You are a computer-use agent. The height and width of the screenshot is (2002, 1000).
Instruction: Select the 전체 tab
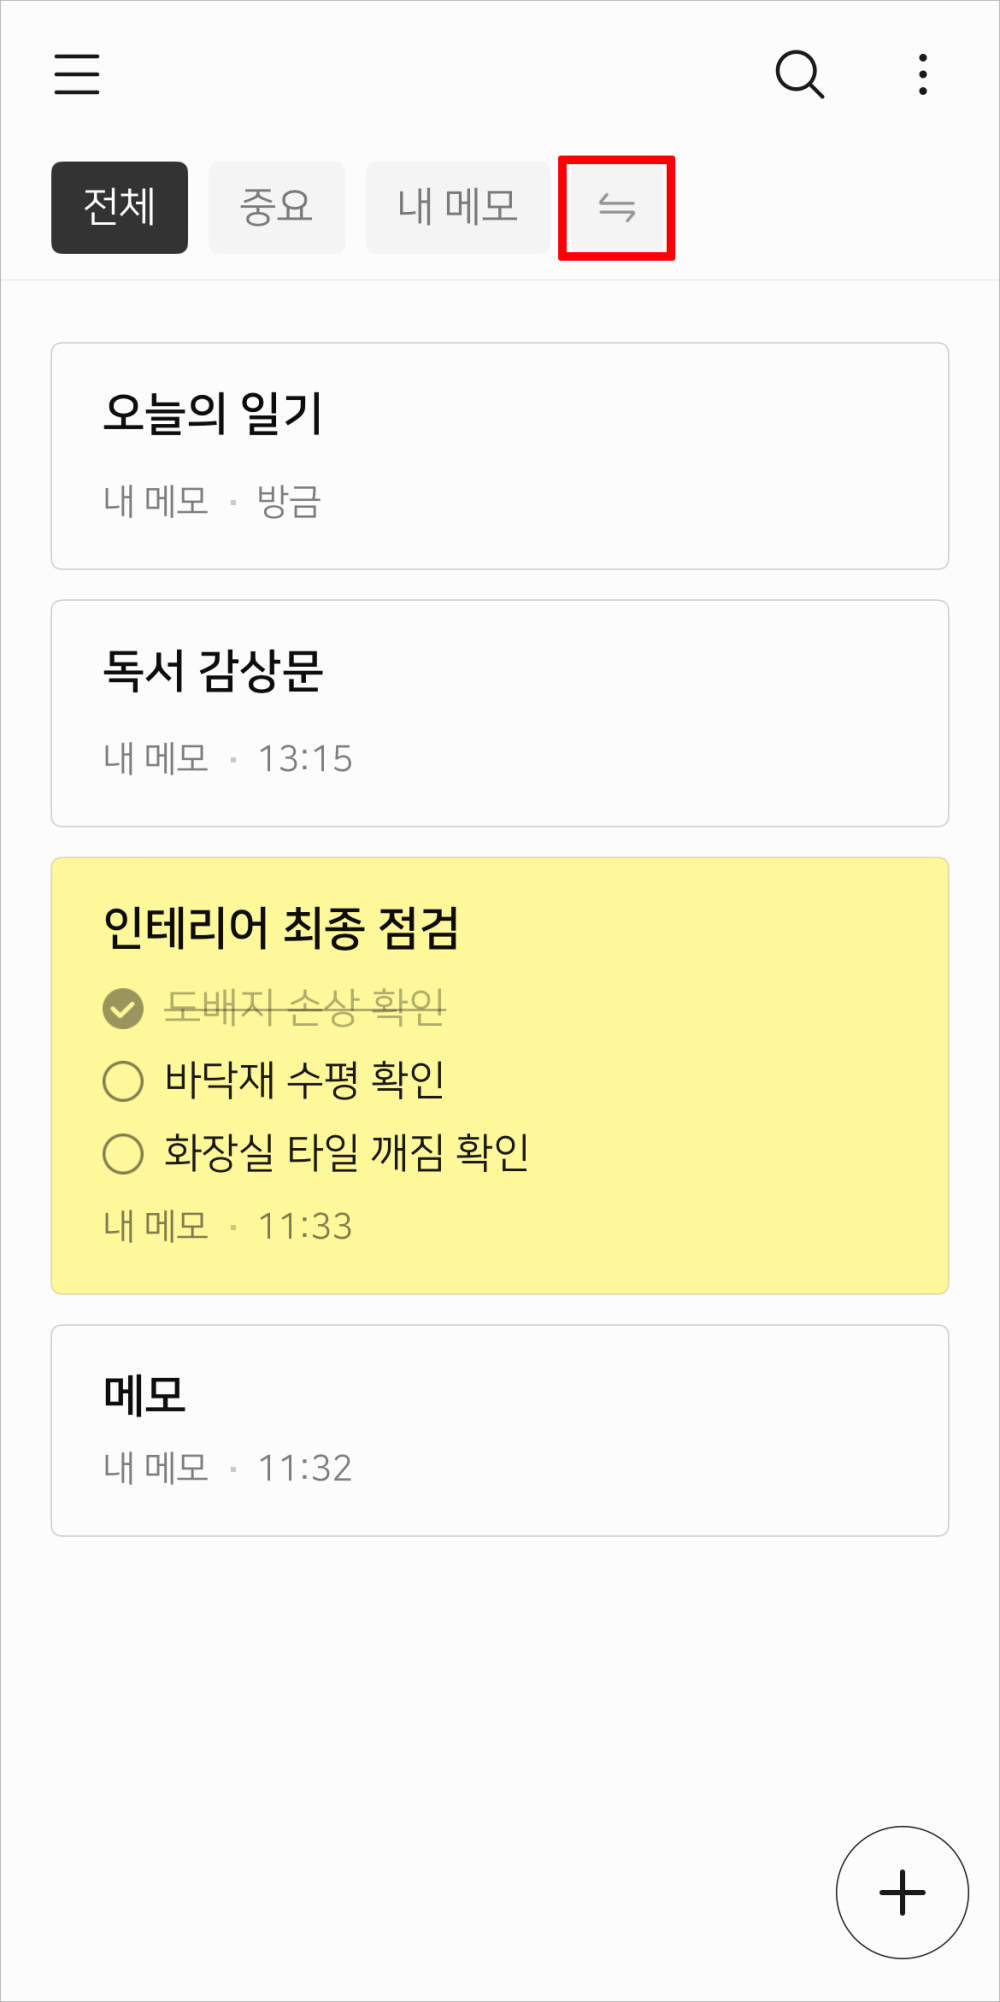coord(120,208)
